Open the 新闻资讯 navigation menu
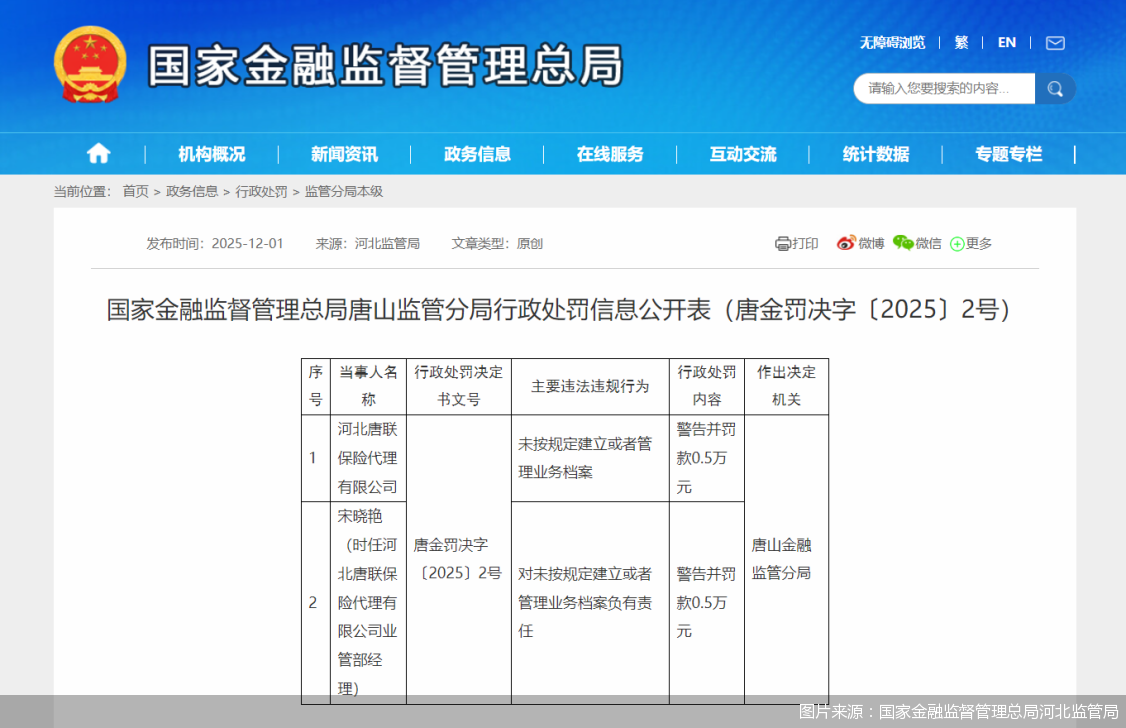Screen dimensions: 1126x728 [x=341, y=153]
